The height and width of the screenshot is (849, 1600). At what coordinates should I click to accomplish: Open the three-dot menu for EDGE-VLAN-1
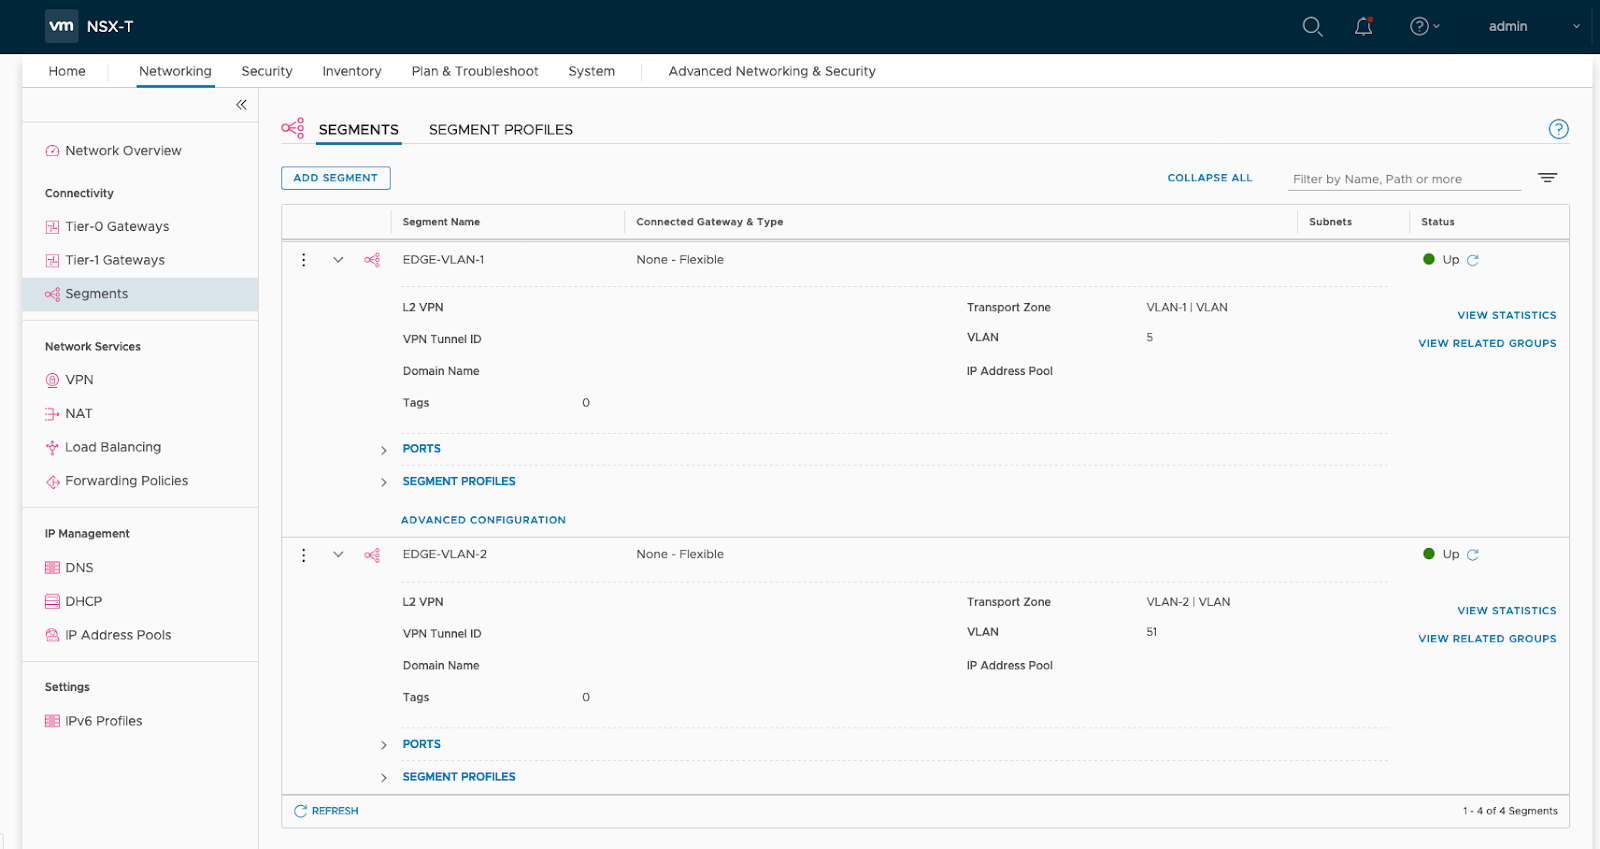click(304, 260)
